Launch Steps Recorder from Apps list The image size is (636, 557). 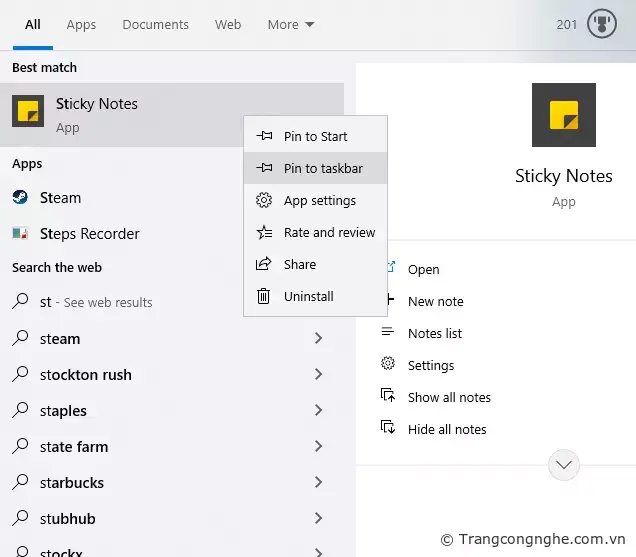[x=89, y=234]
